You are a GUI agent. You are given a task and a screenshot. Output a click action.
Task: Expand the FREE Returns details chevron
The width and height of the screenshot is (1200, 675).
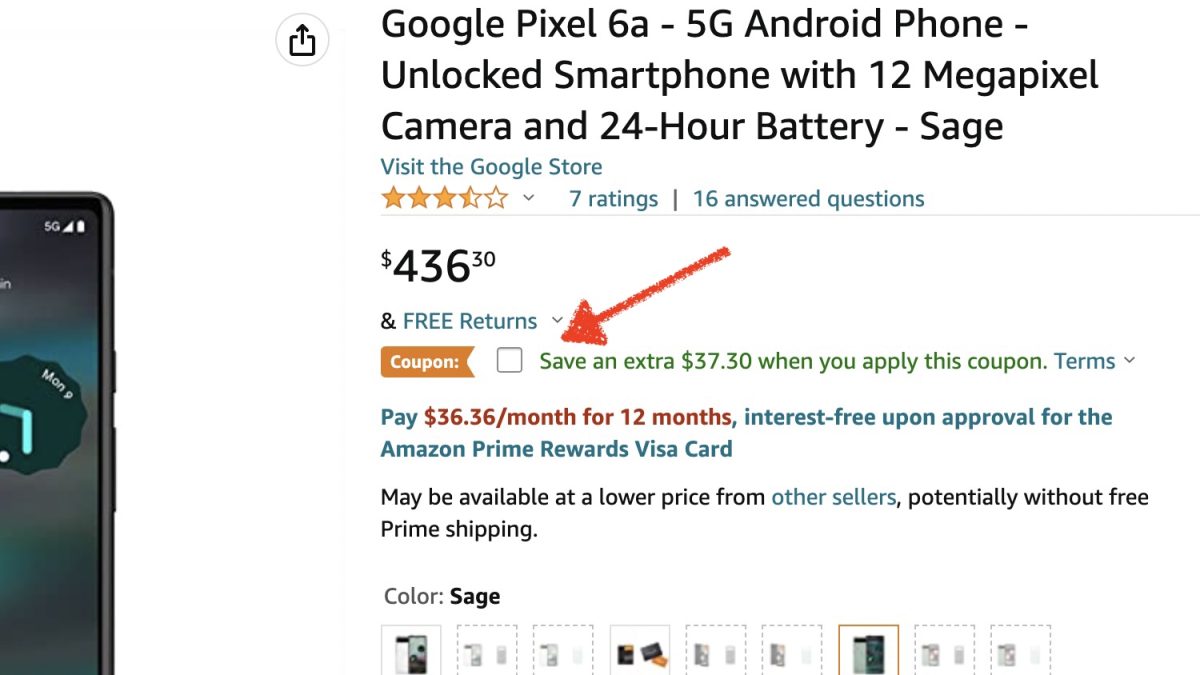(x=558, y=321)
